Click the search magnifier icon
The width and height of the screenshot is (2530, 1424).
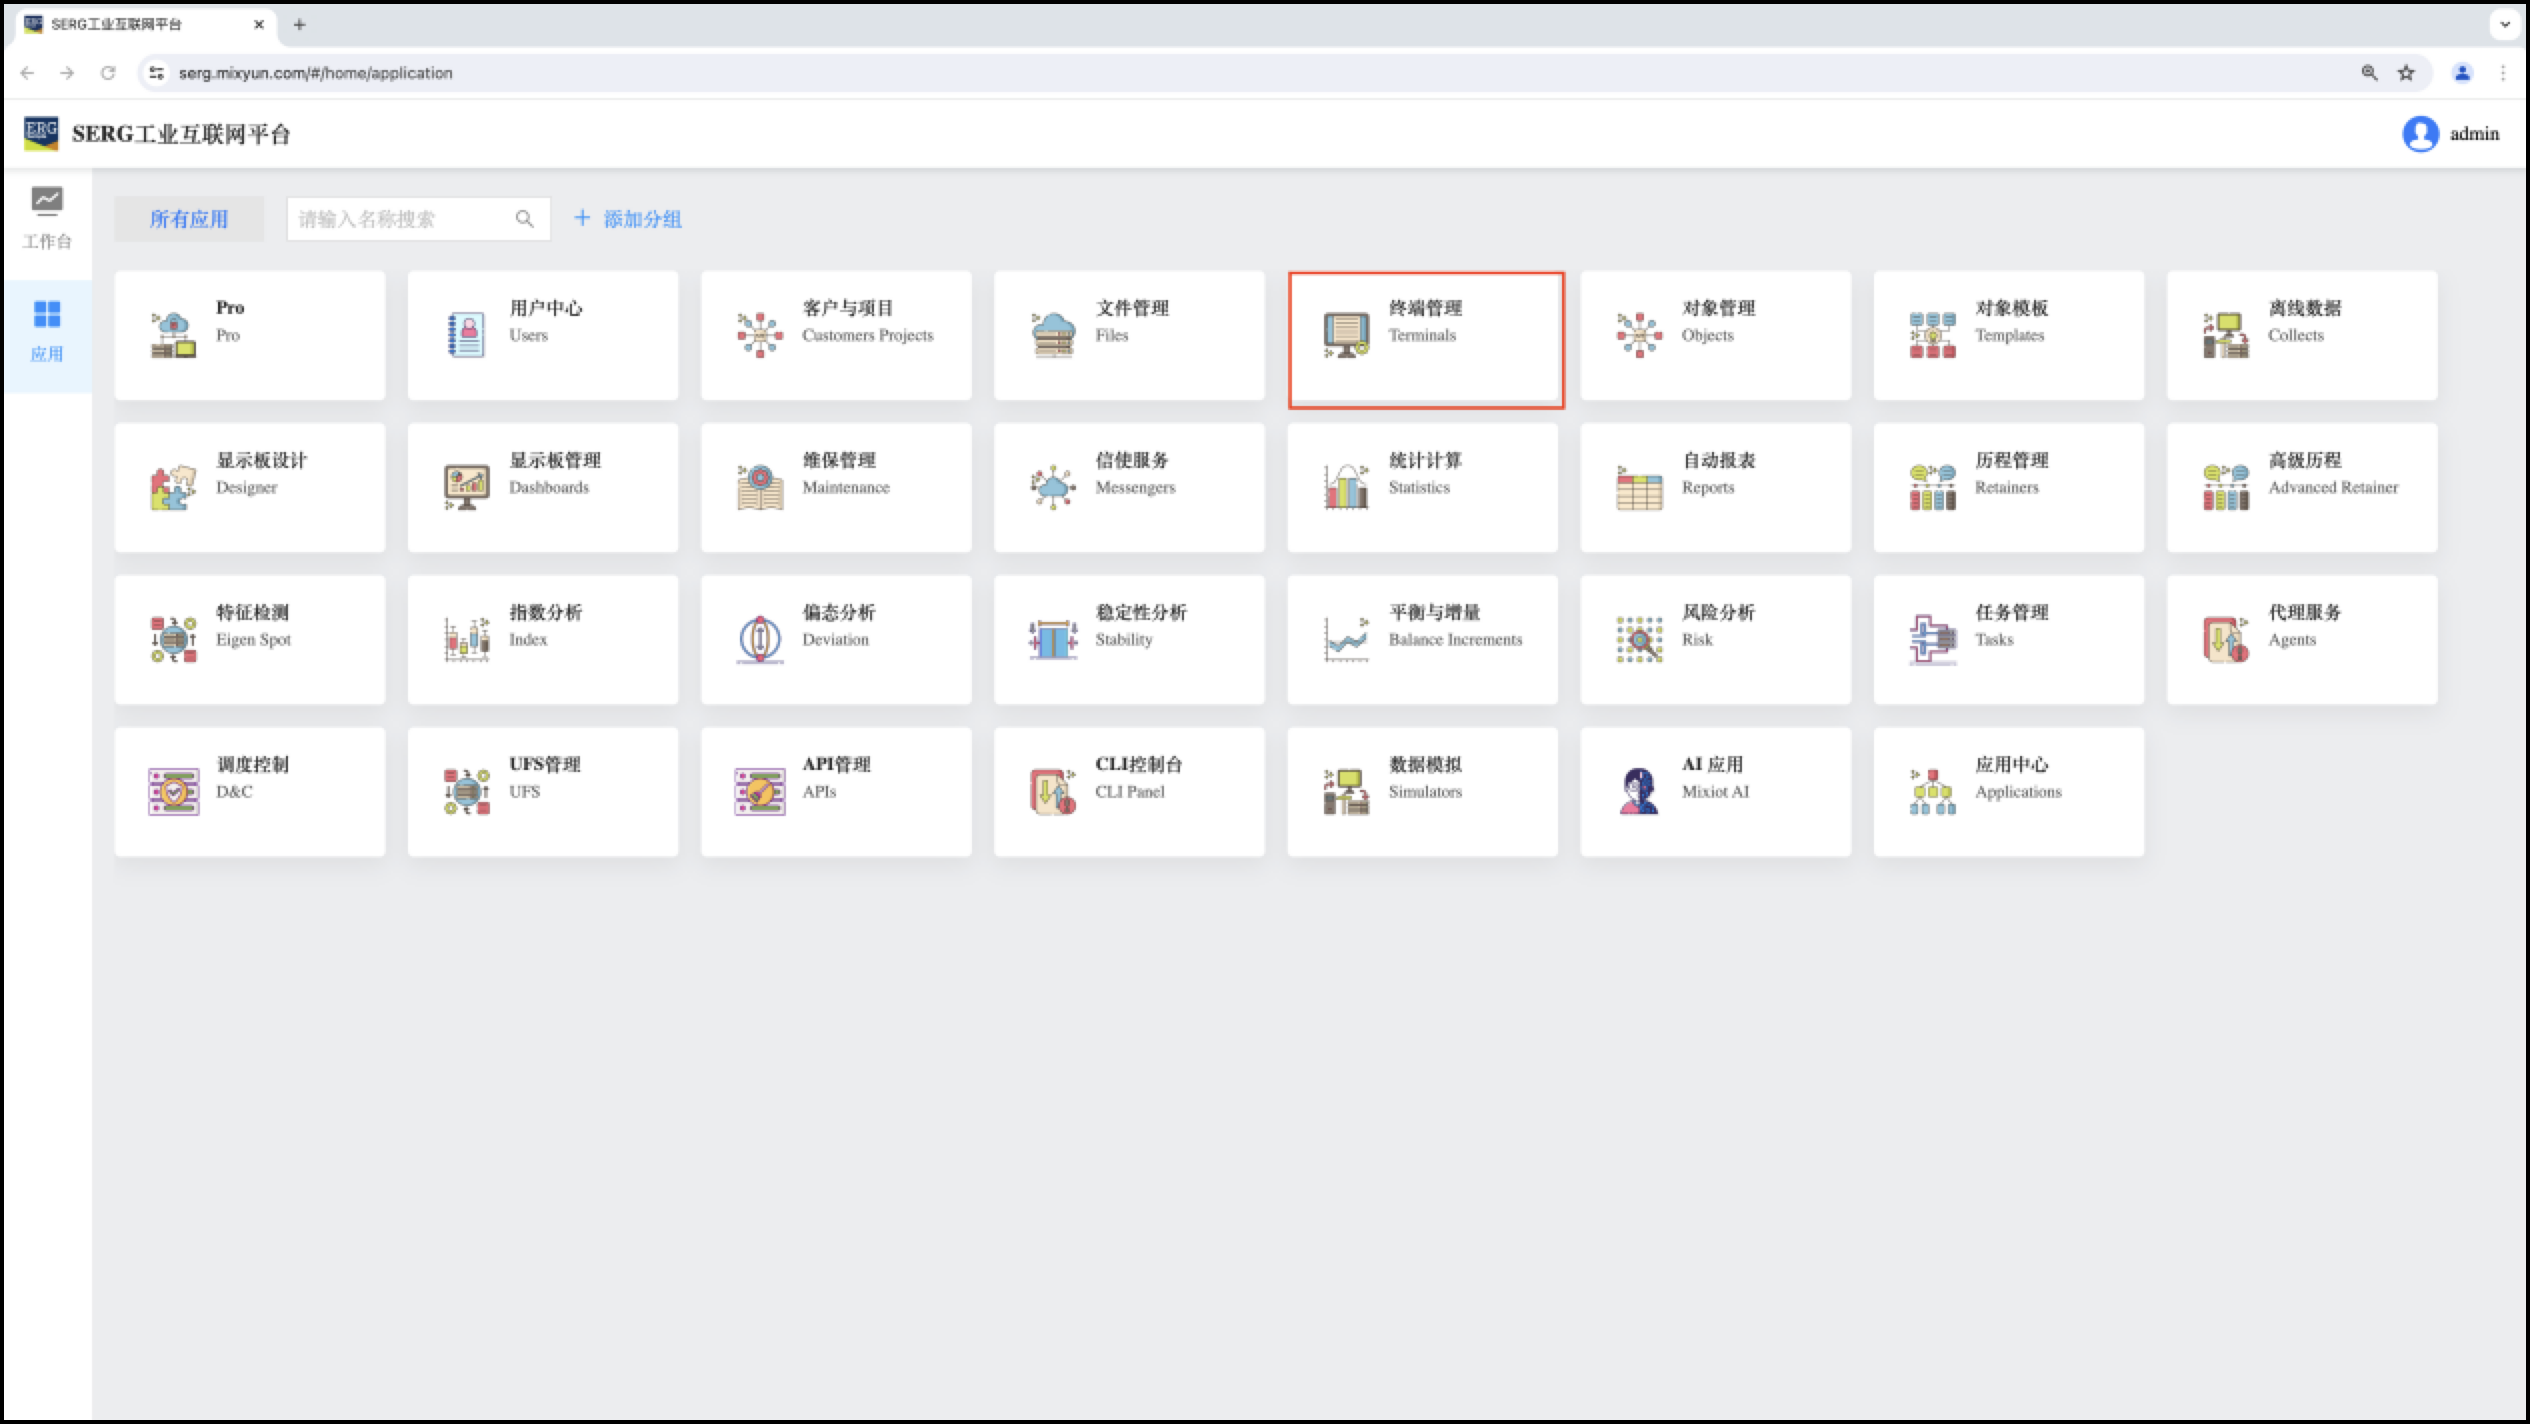tap(524, 219)
